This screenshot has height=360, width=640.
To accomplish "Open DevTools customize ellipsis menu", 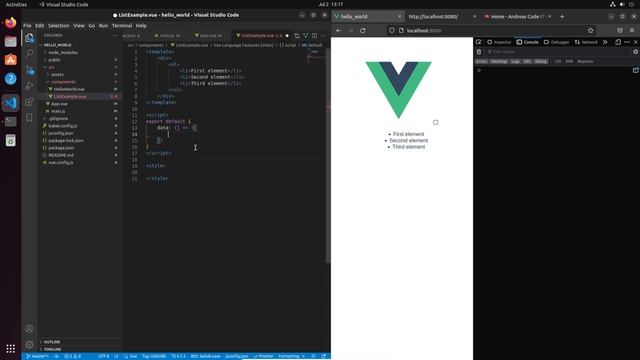I will 627,42.
